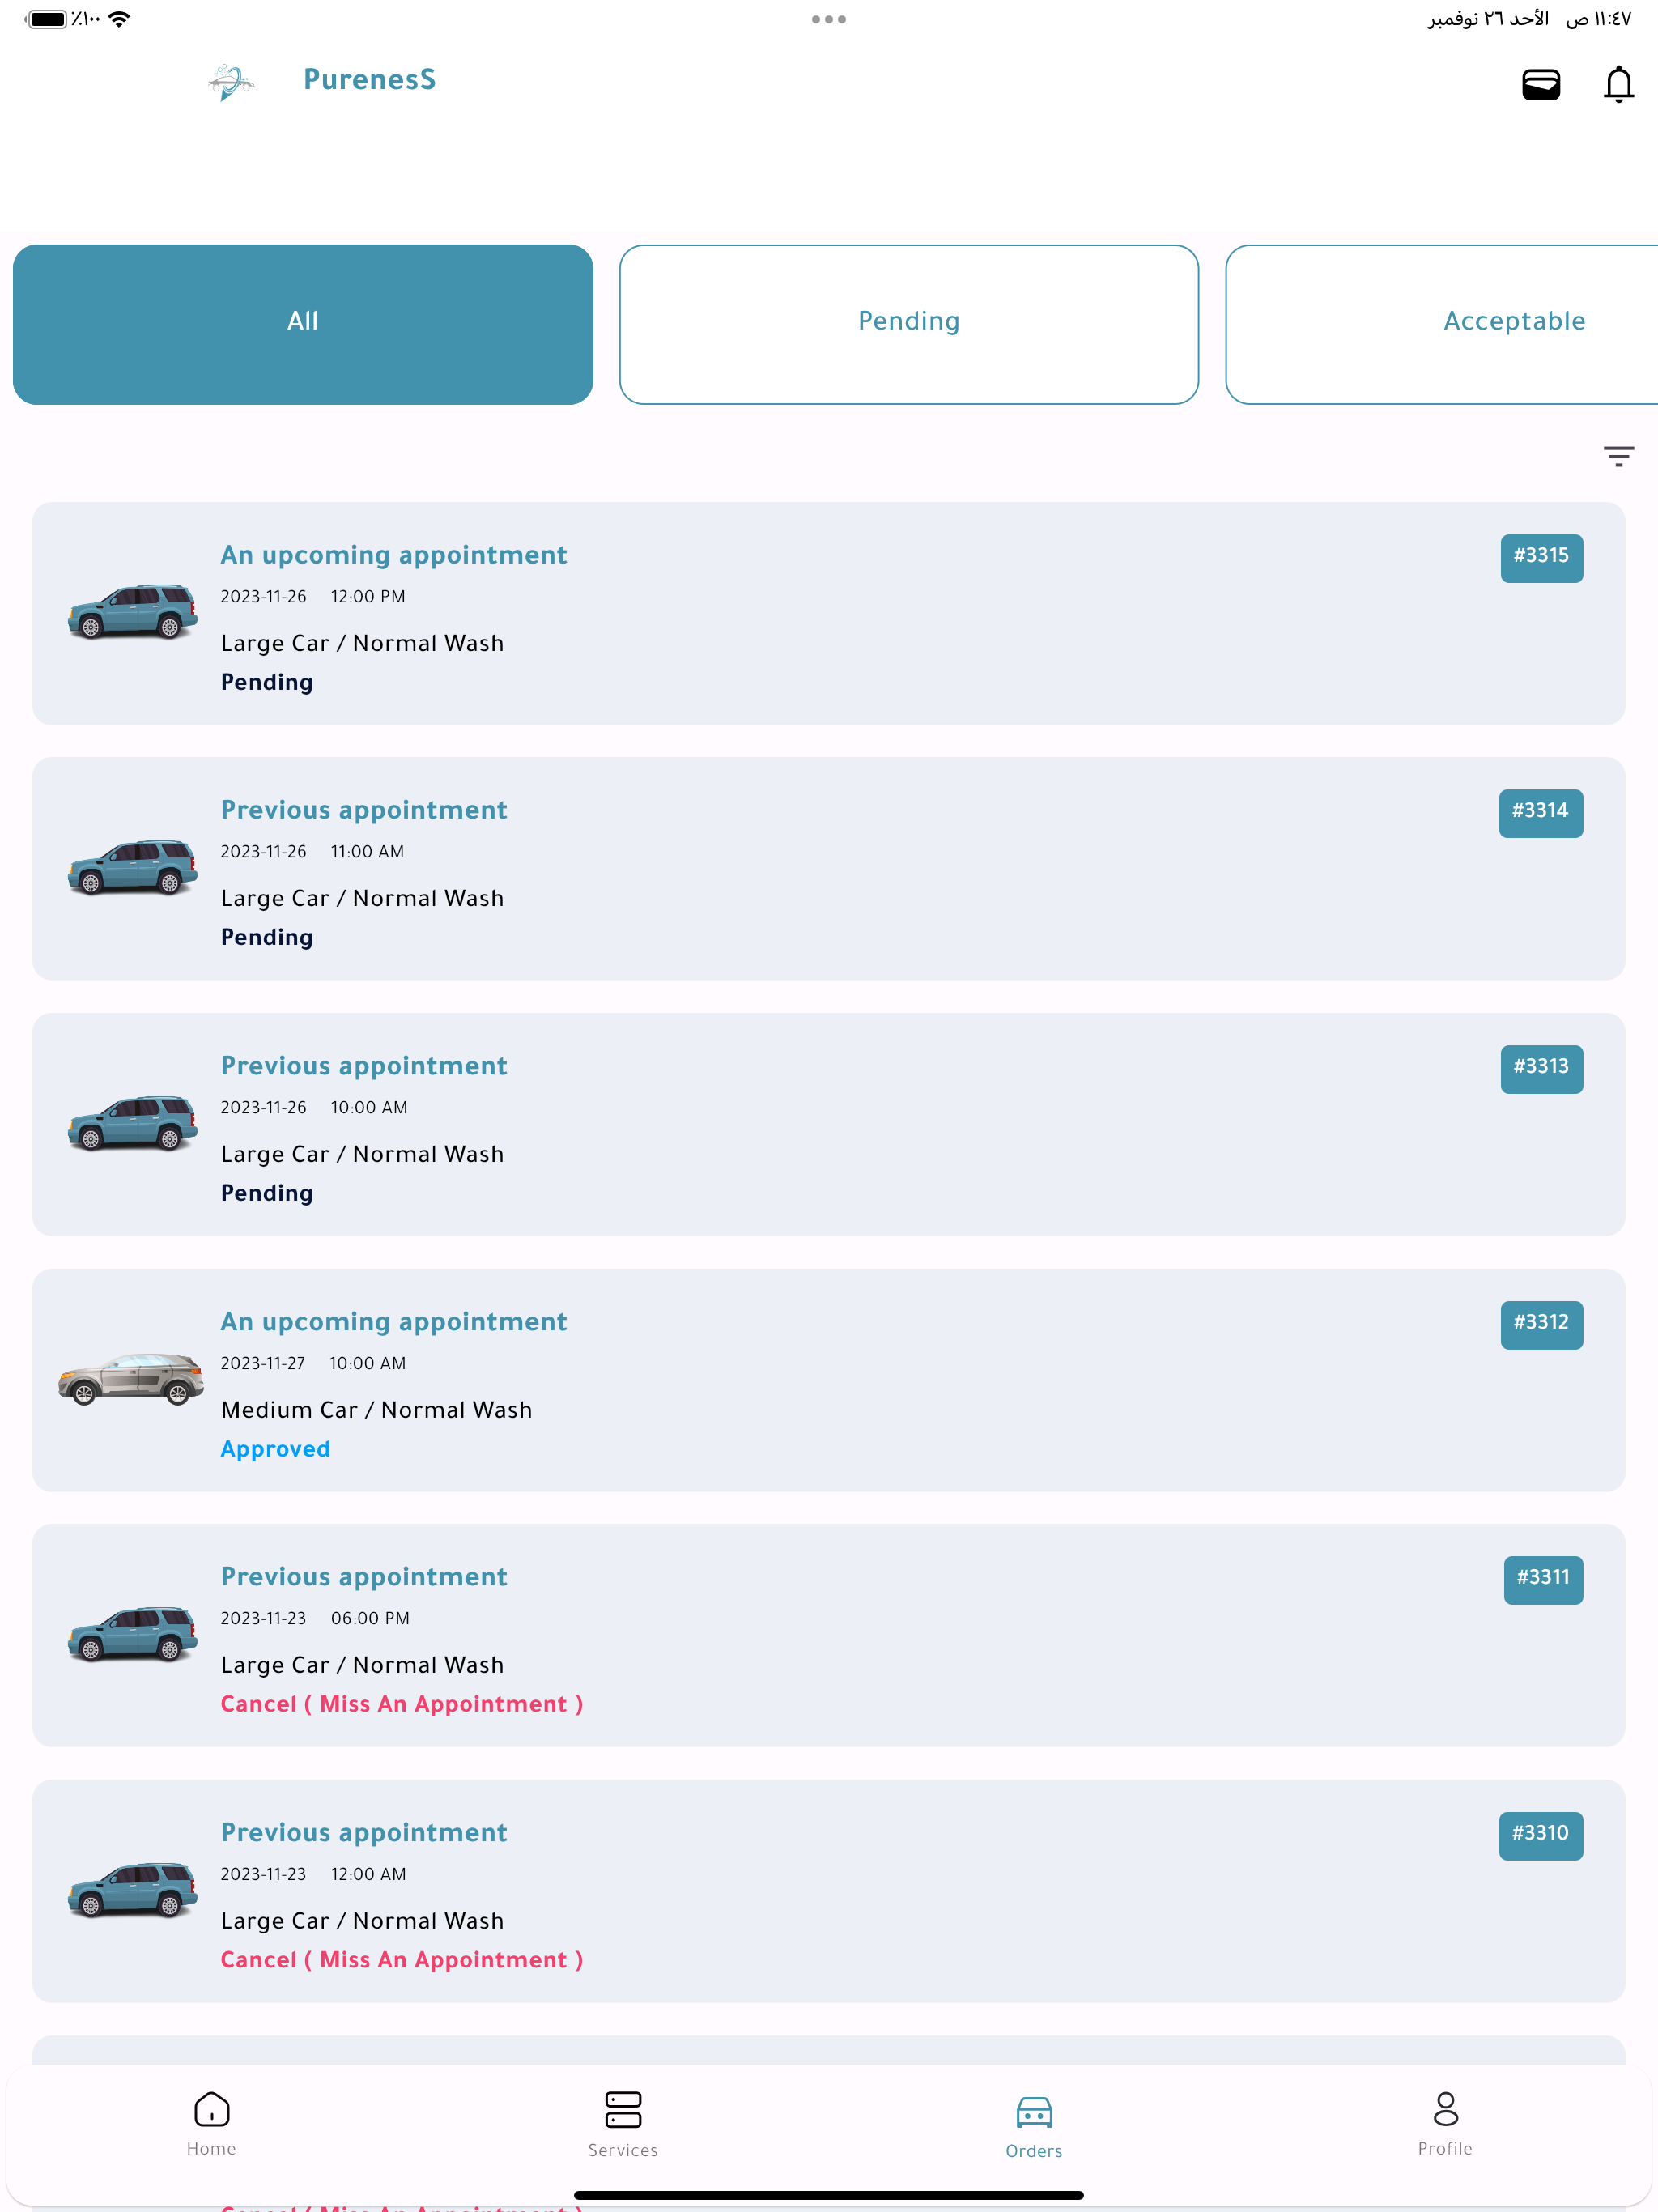Click the 12:00 PM time on order #3315
This screenshot has width=1658, height=2212.
point(368,597)
